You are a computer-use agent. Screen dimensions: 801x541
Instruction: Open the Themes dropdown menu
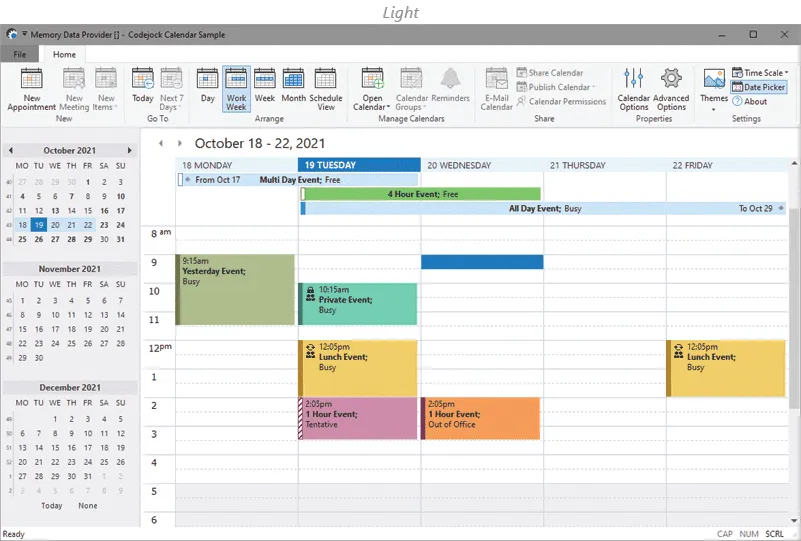pyautogui.click(x=714, y=90)
